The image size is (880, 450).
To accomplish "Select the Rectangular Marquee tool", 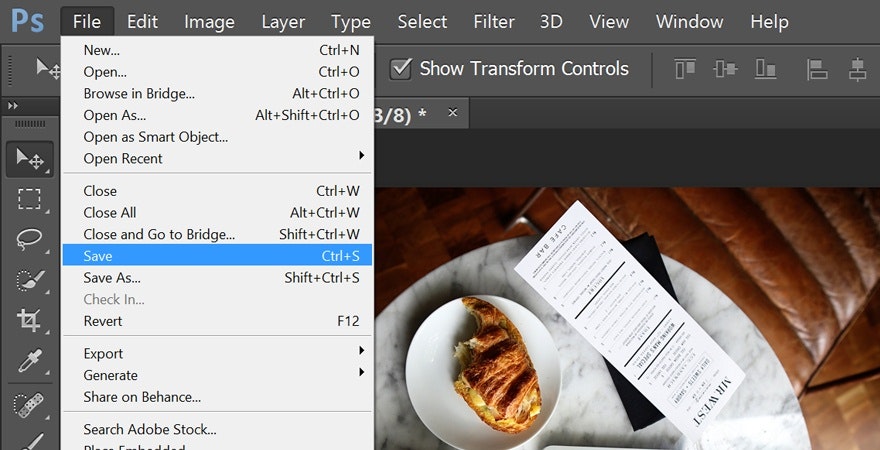I will coord(29,199).
